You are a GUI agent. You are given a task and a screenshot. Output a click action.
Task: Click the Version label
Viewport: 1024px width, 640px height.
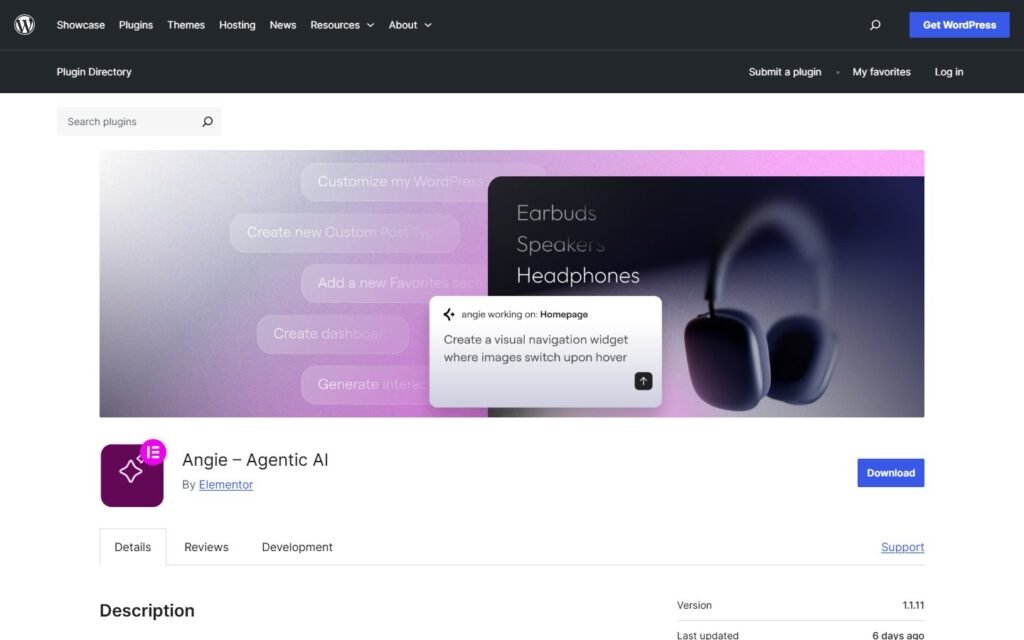694,605
